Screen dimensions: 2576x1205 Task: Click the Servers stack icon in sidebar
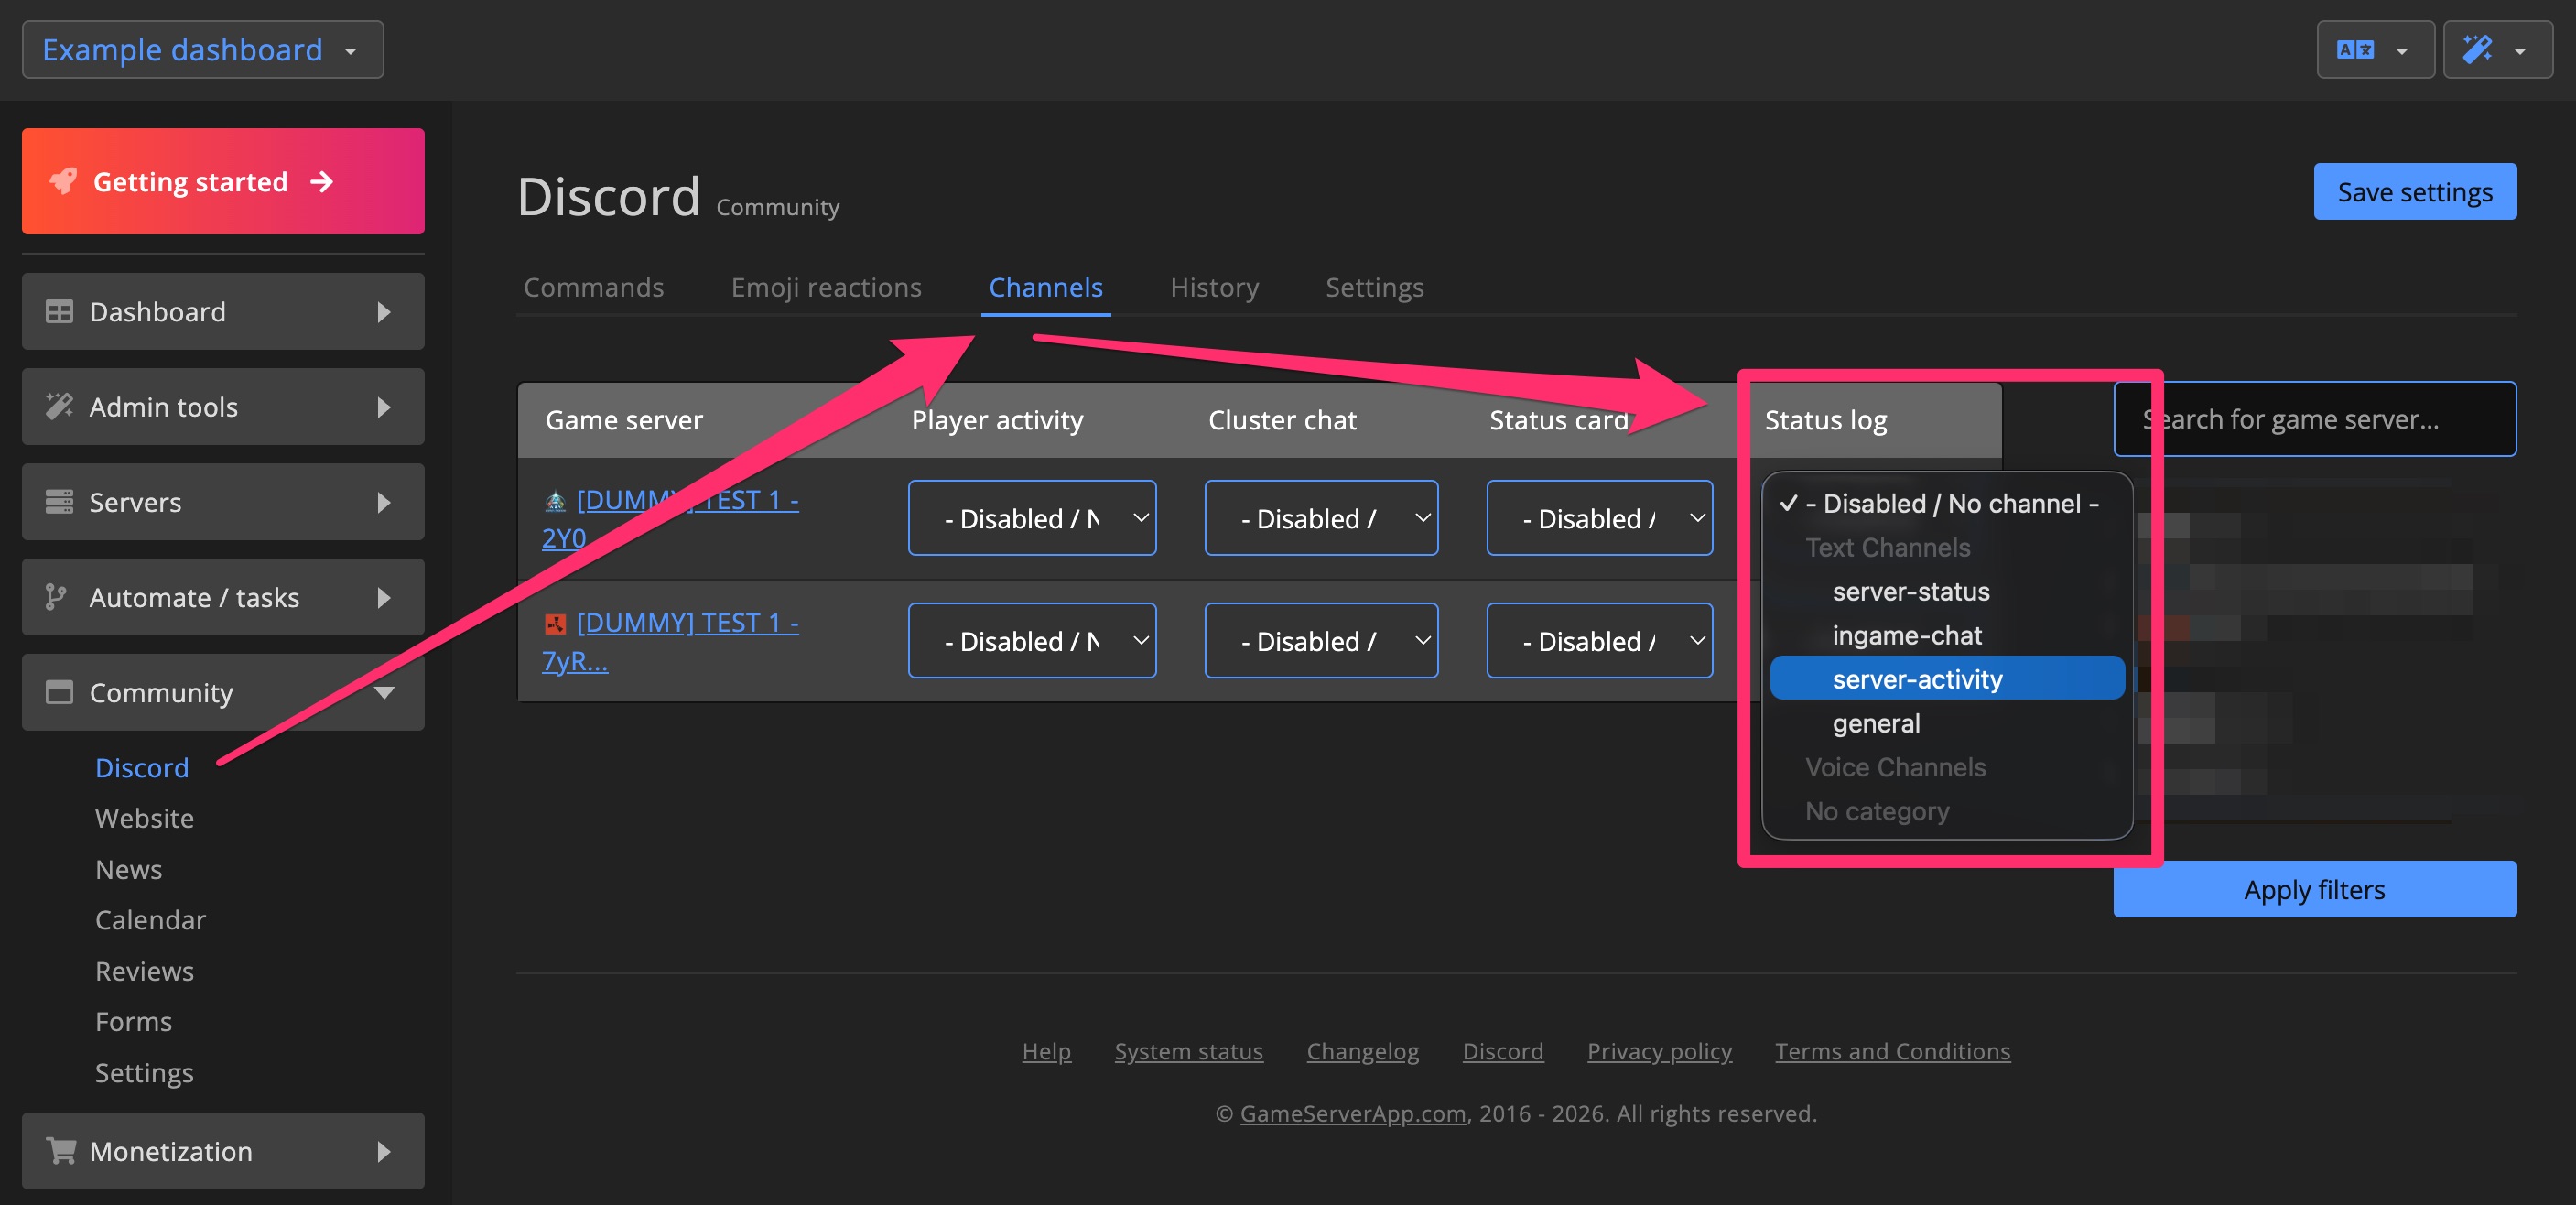(59, 502)
